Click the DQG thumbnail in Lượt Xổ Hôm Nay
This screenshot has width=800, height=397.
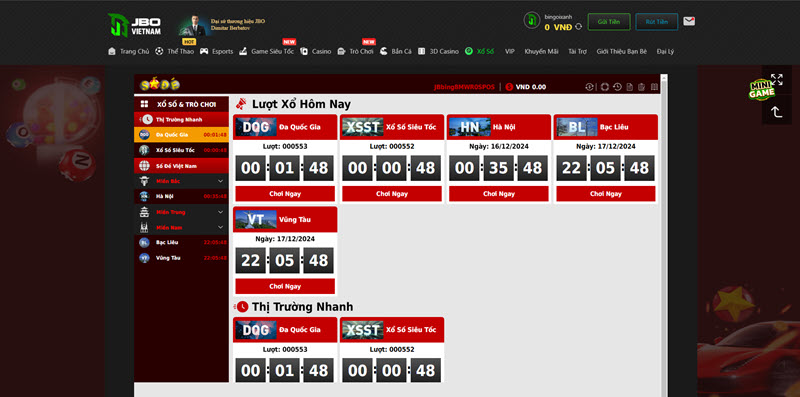tap(256, 127)
